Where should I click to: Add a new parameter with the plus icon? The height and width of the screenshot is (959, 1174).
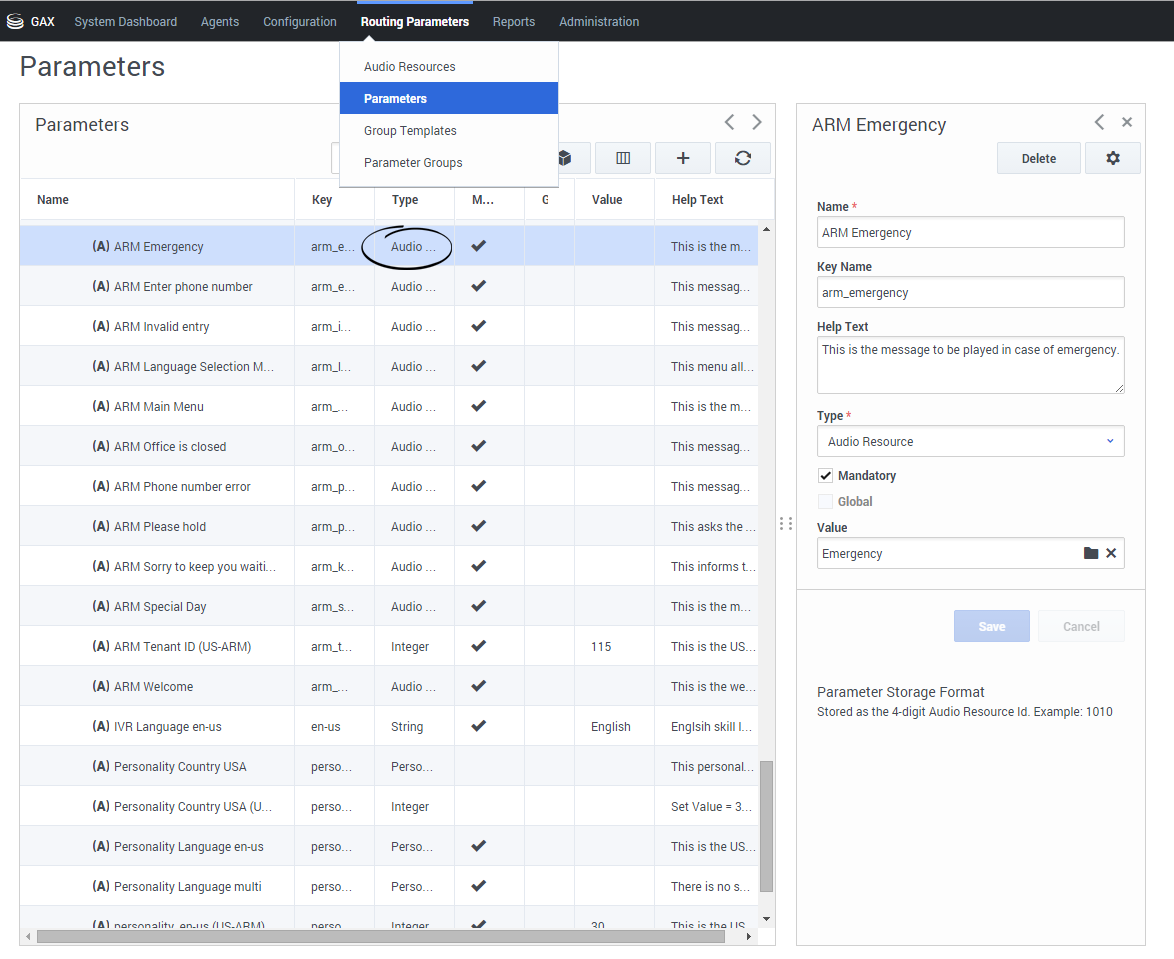coord(683,158)
